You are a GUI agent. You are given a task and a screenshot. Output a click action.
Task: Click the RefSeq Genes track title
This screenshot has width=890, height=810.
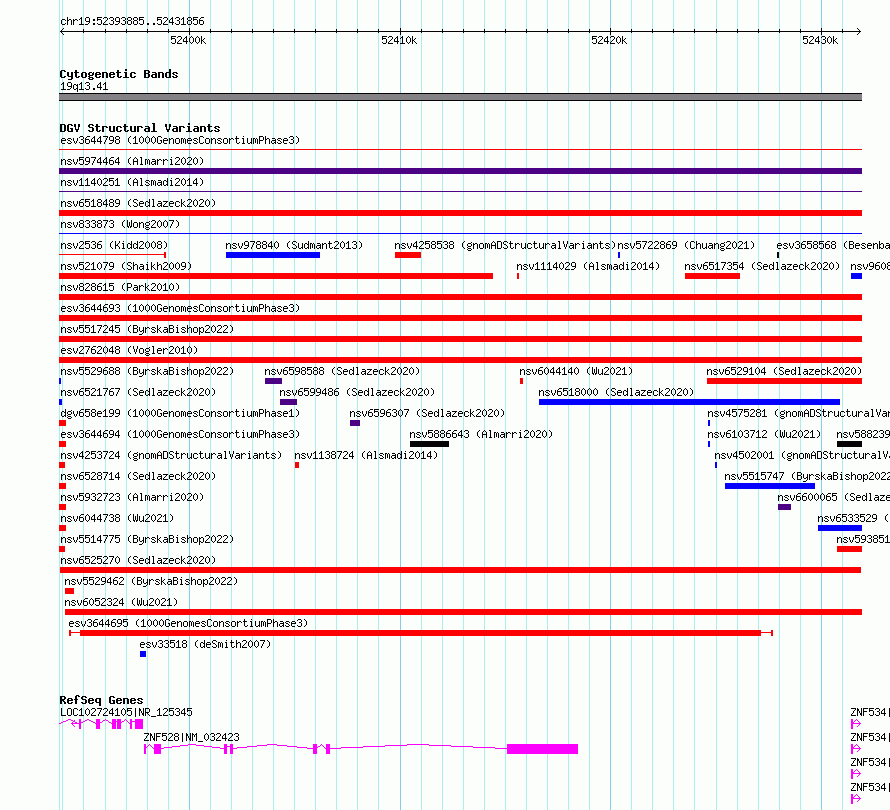(x=101, y=700)
